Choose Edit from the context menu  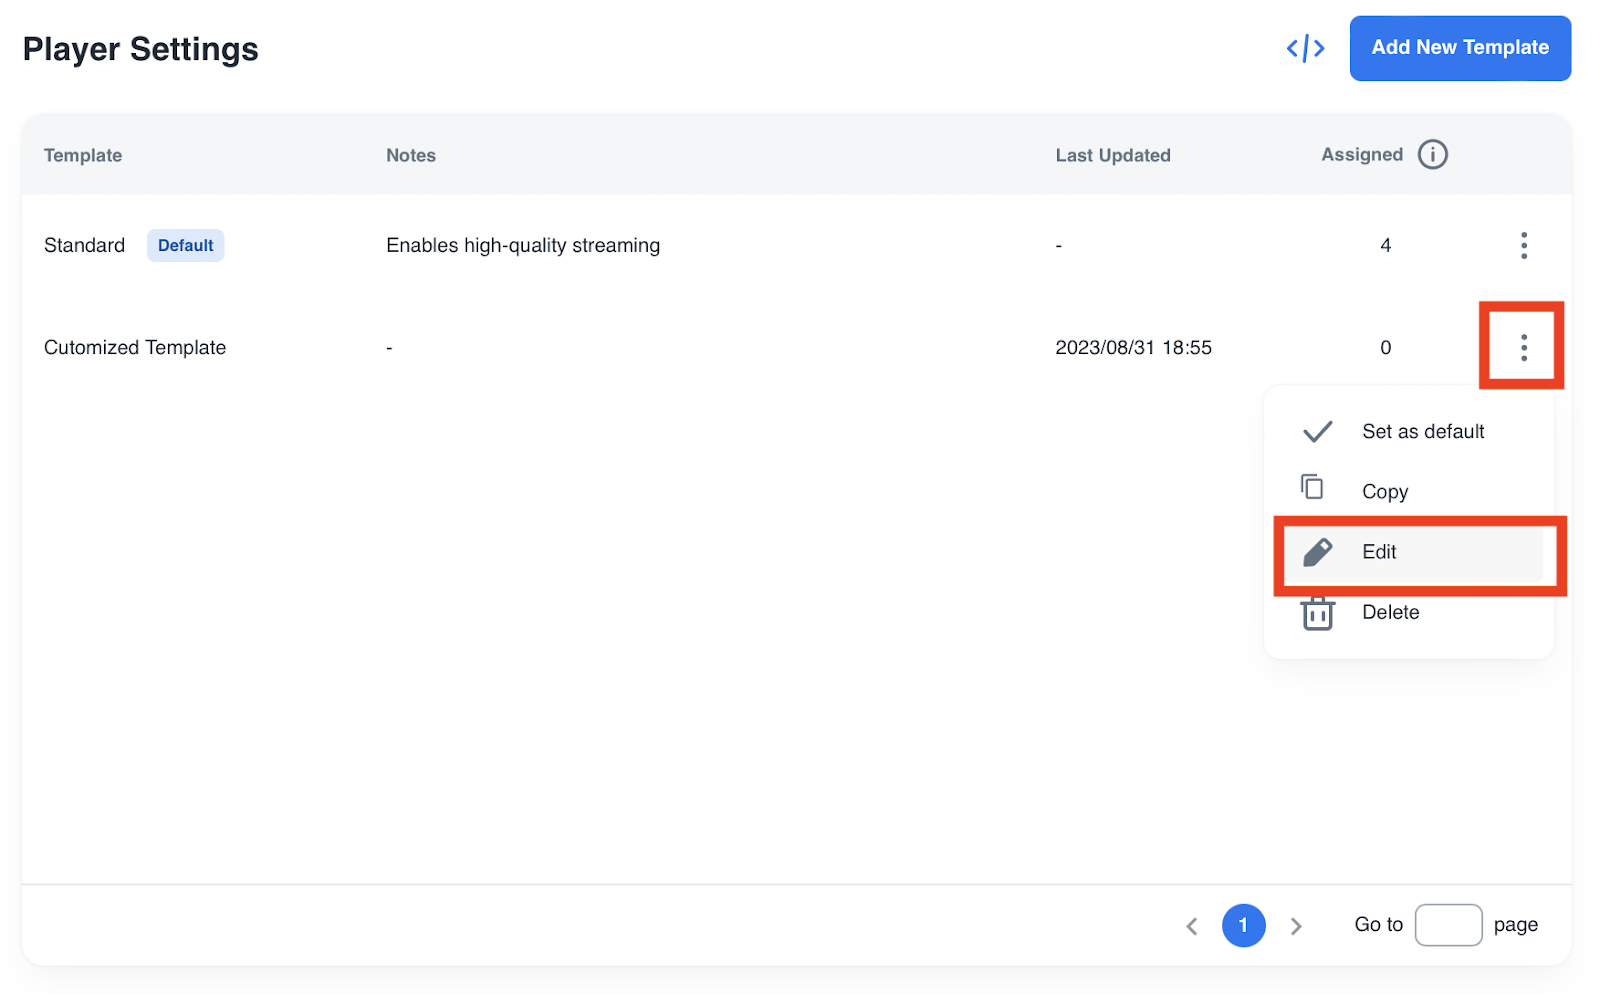1379,552
